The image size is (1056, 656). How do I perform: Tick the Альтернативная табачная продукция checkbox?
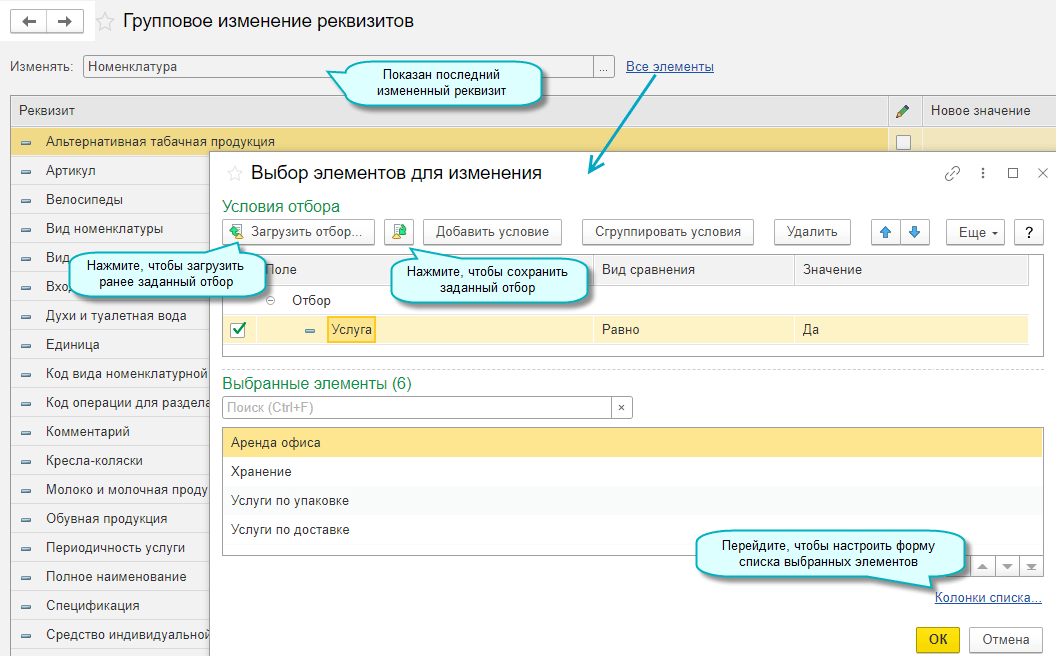(903, 142)
